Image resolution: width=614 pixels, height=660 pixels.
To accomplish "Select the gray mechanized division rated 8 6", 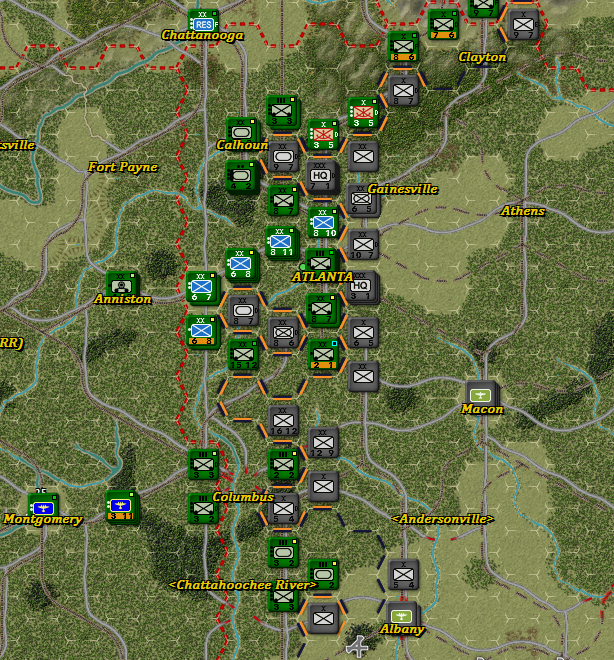I will (283, 333).
